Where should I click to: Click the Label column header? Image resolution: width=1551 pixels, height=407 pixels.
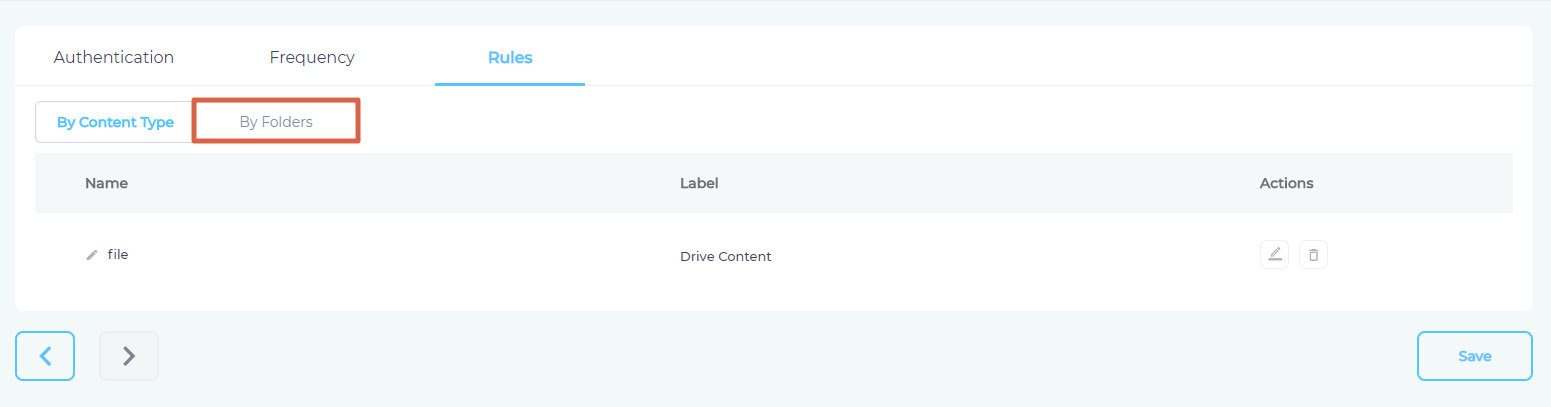699,183
